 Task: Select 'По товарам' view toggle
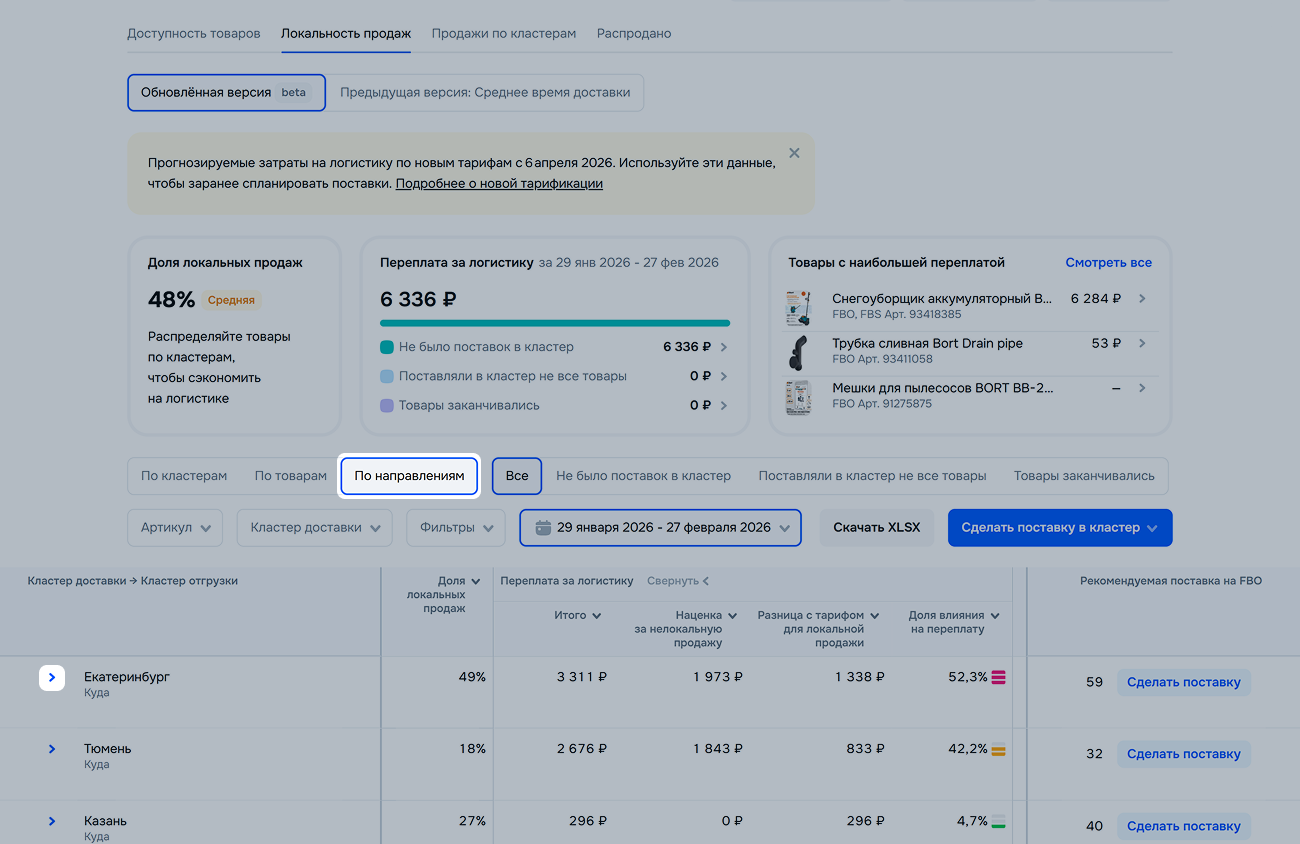coord(290,476)
